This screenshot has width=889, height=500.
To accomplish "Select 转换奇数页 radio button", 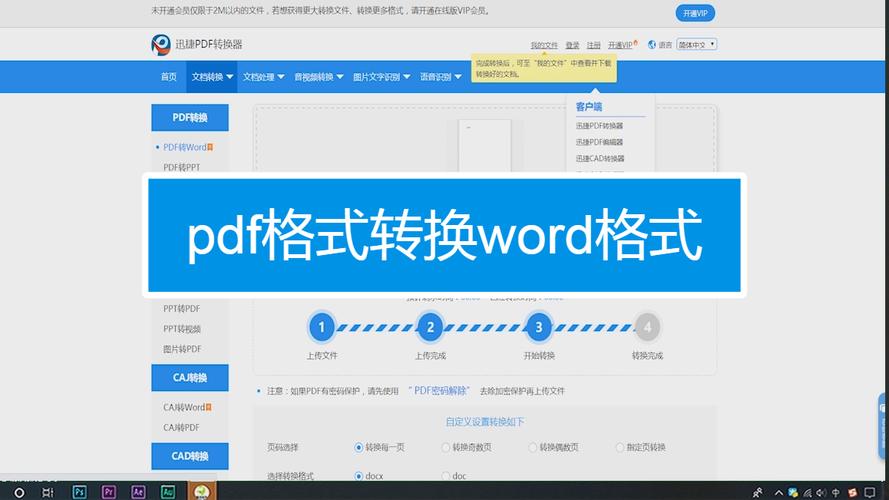I will tap(446, 447).
